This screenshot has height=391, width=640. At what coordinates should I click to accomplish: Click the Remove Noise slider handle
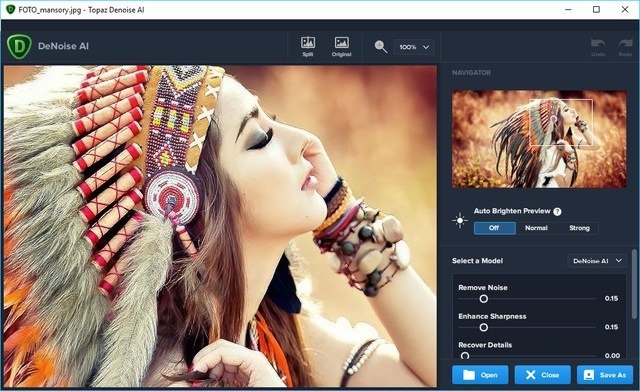(x=484, y=299)
